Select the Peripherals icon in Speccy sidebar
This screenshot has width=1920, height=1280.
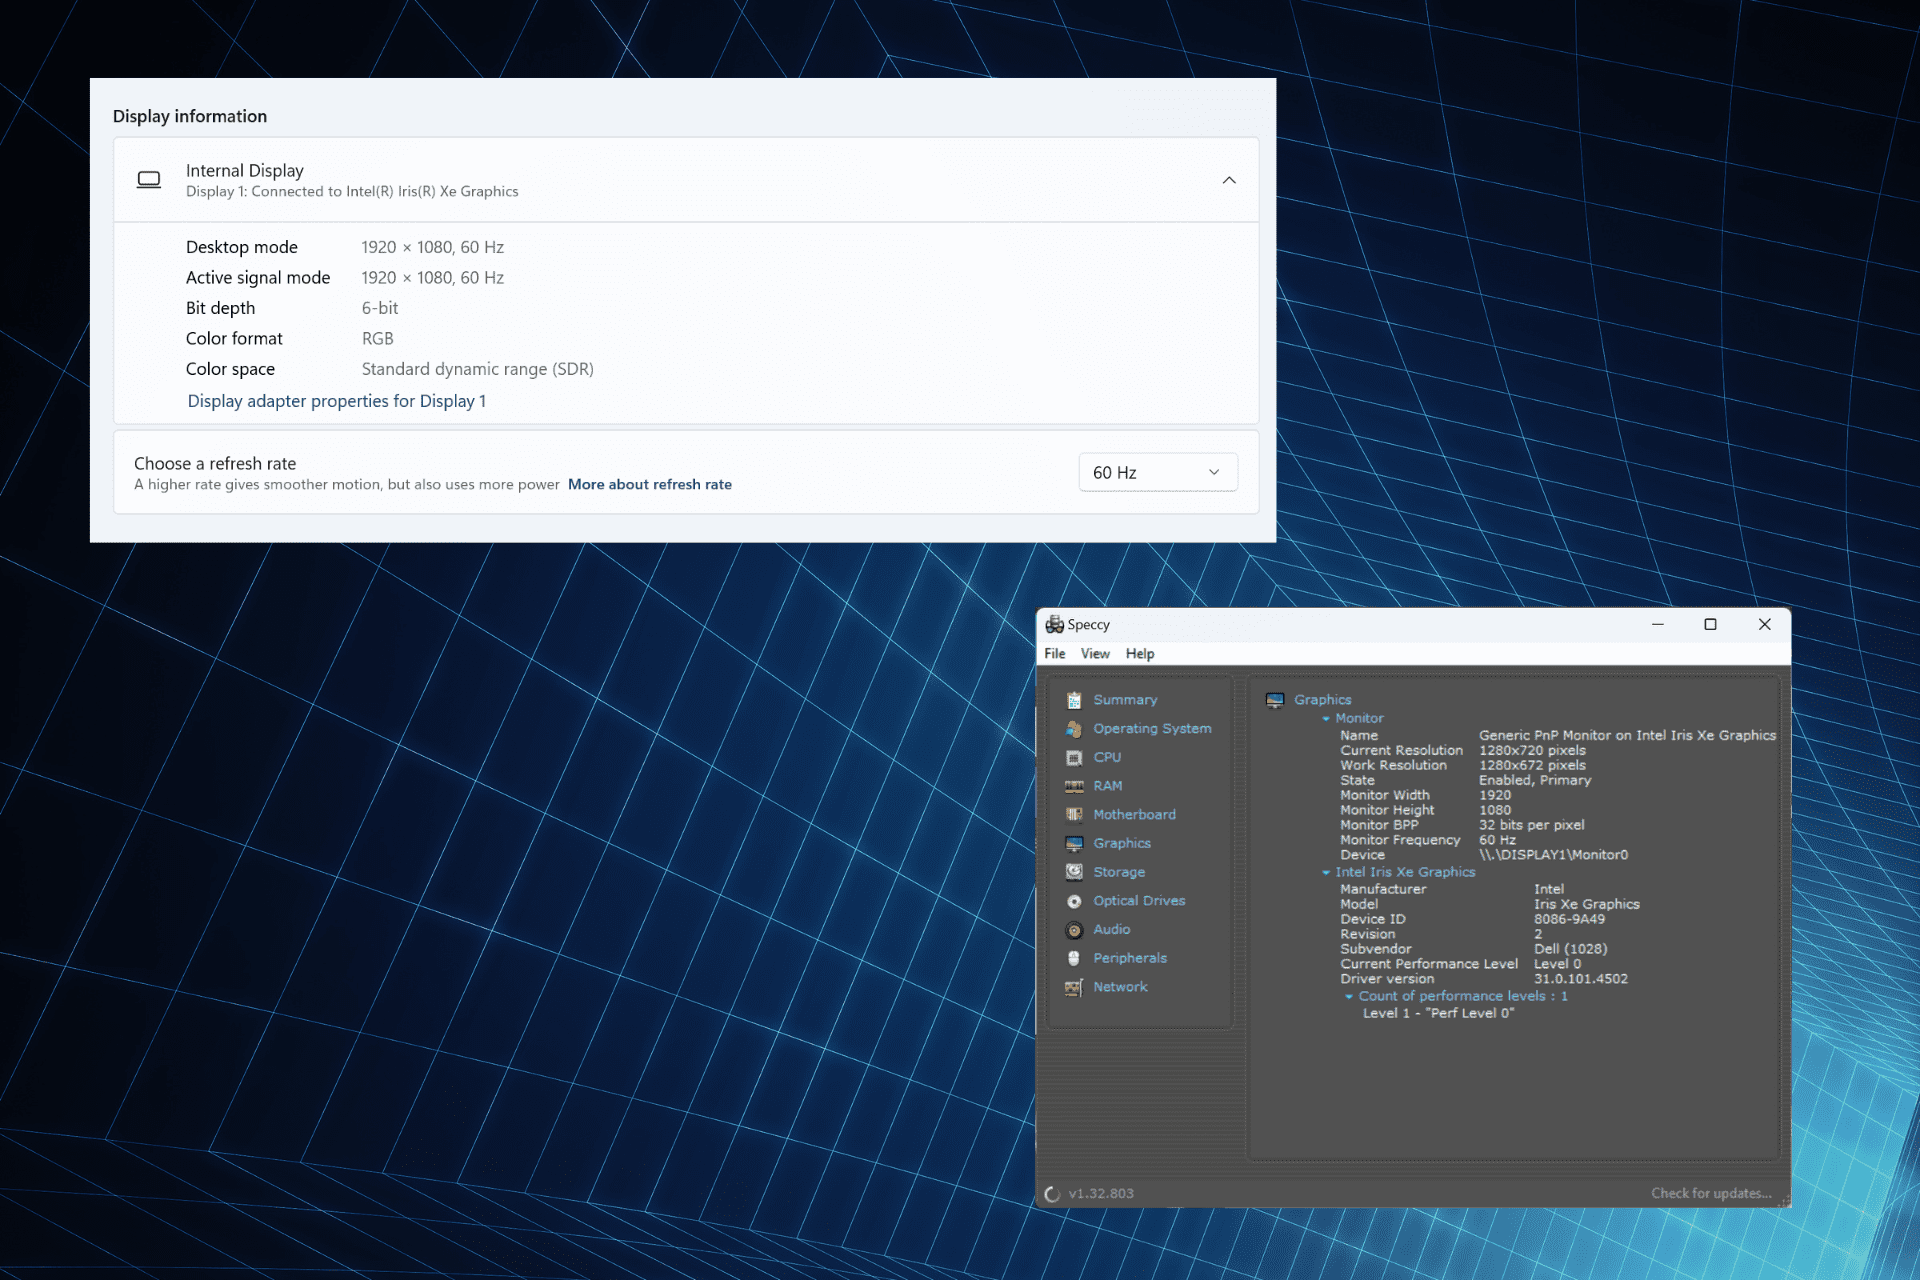(x=1073, y=957)
